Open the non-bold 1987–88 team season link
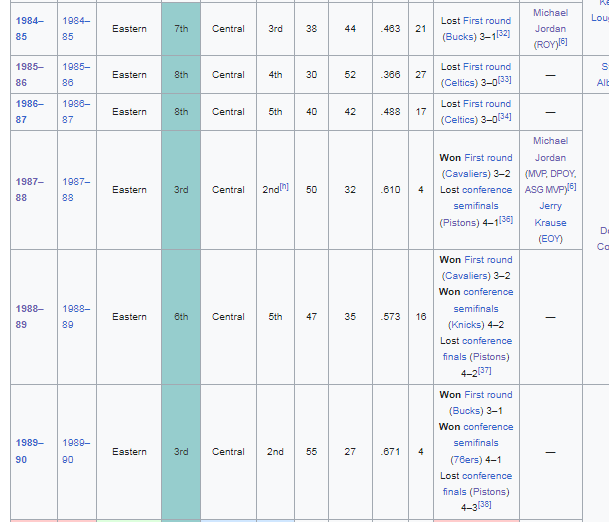 (76, 190)
